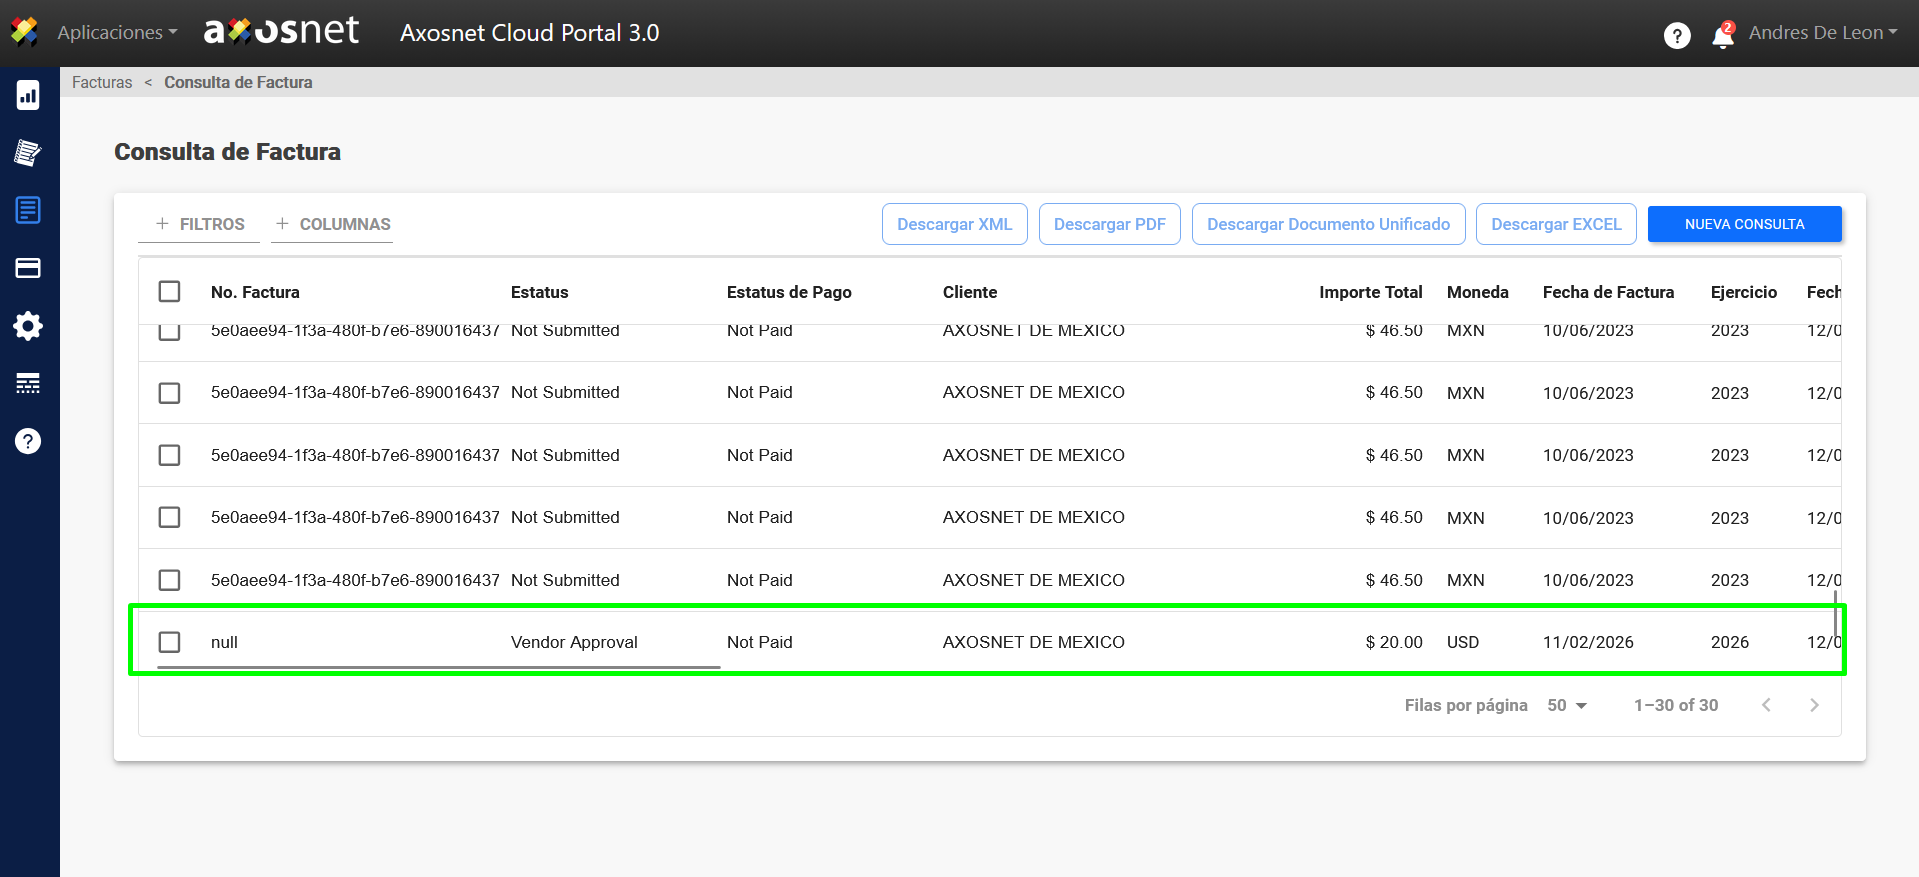
Task: Click the Facturas breadcrumb link
Action: [x=102, y=82]
